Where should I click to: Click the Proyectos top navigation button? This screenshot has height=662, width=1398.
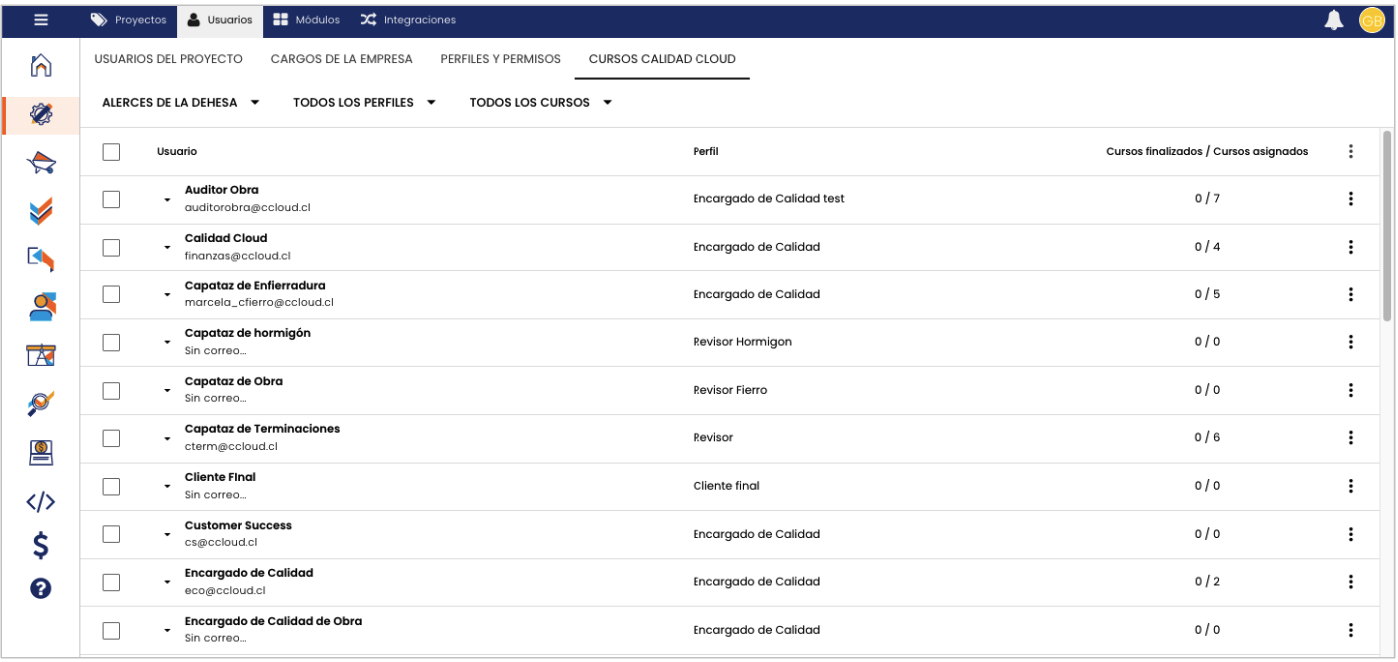click(129, 20)
